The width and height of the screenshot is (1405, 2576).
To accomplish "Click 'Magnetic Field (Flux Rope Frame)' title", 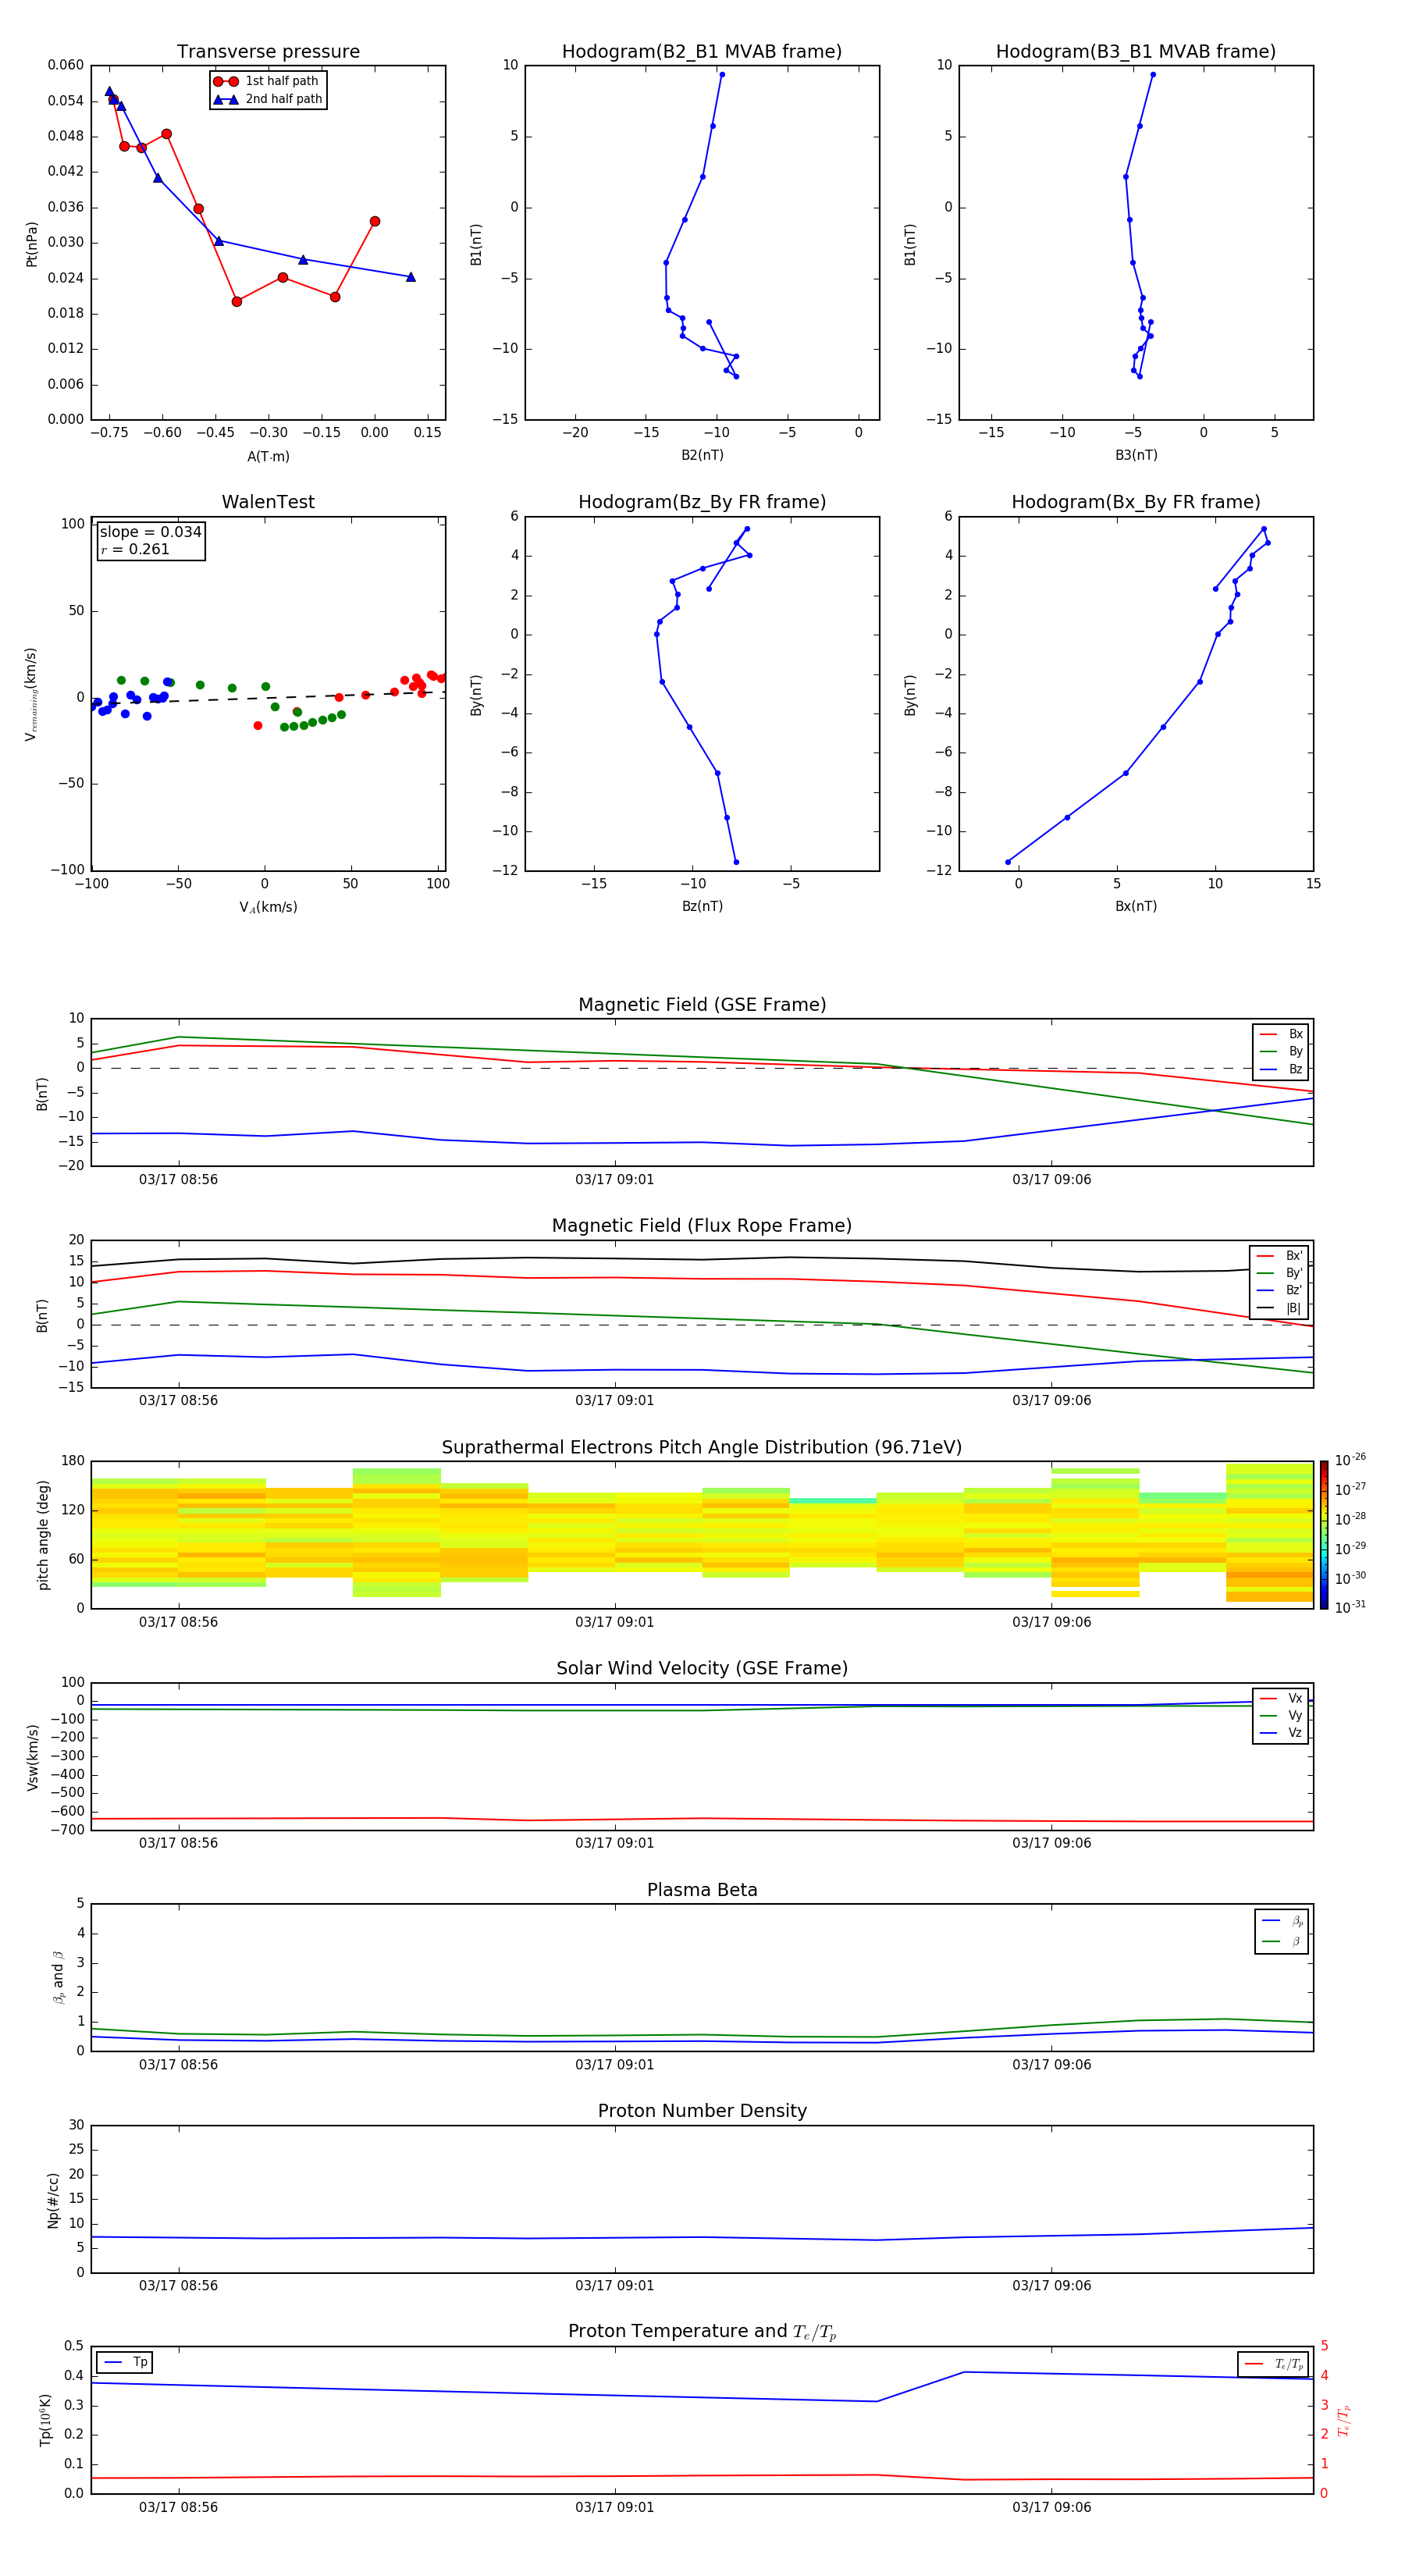I will pyautogui.click(x=702, y=1226).
